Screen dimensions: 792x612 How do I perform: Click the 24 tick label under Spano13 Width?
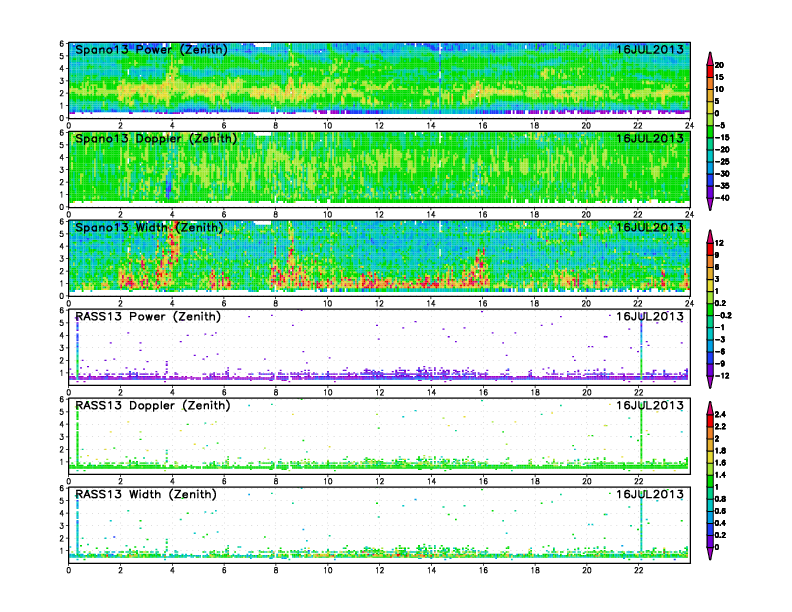pyautogui.click(x=689, y=301)
